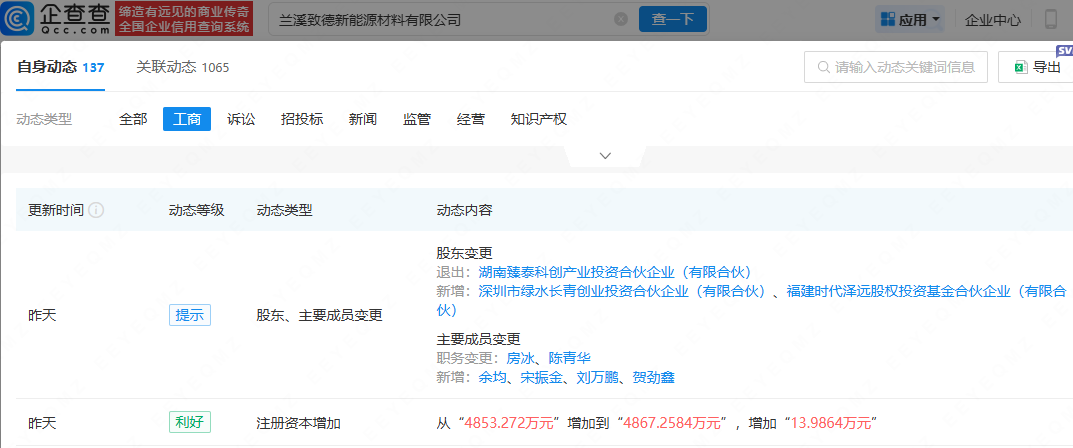Expand the filter chevron below 动态类型

(604, 156)
